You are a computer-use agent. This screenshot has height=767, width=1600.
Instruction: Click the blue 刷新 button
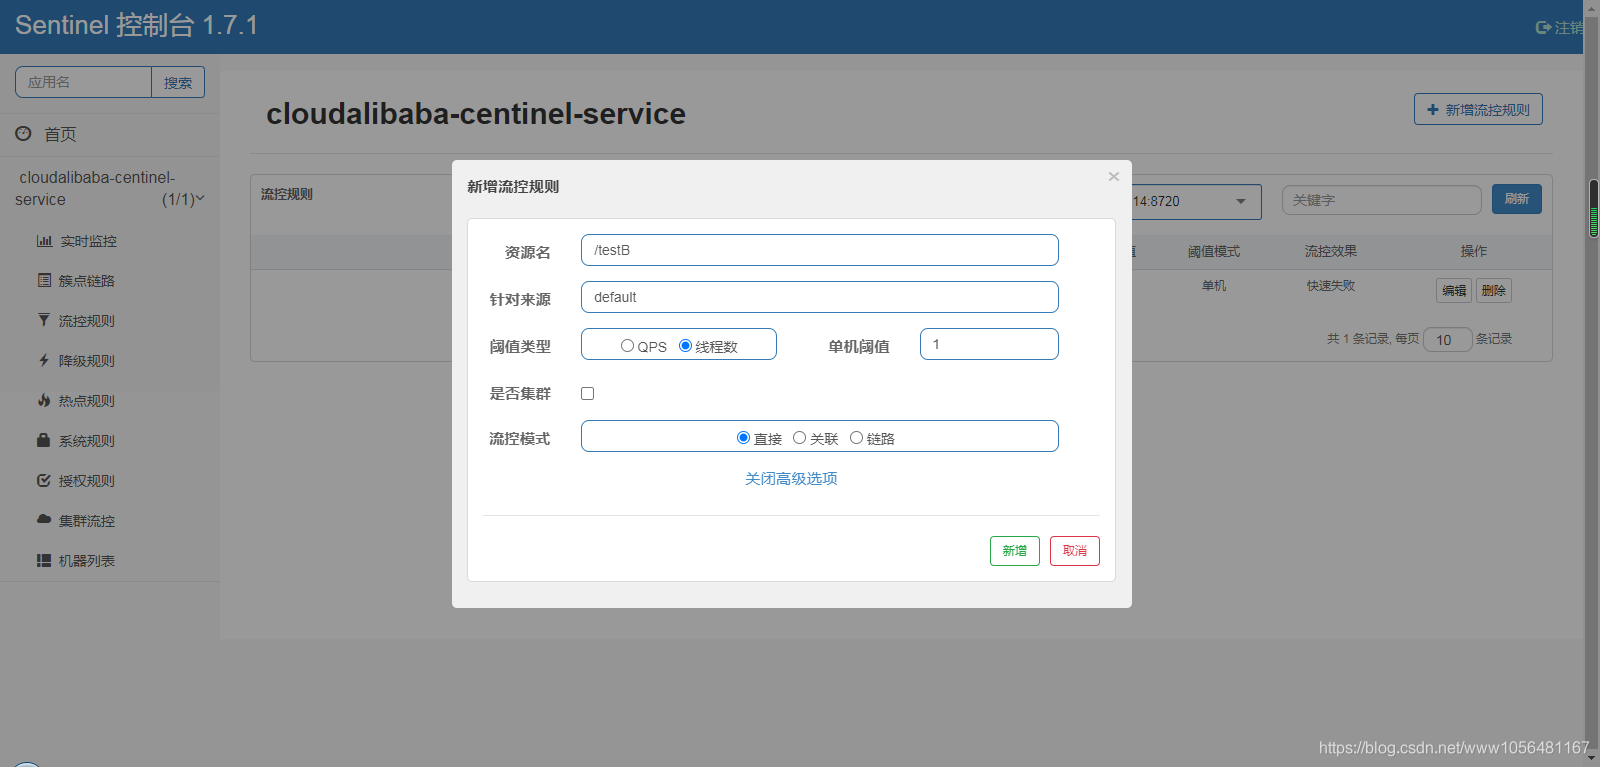pyautogui.click(x=1517, y=199)
